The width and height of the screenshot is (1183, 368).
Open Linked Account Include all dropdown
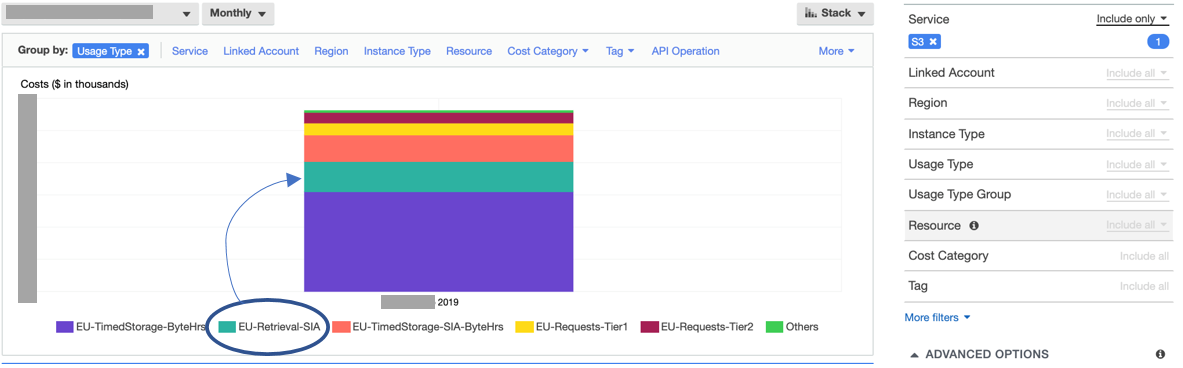(x=1137, y=73)
